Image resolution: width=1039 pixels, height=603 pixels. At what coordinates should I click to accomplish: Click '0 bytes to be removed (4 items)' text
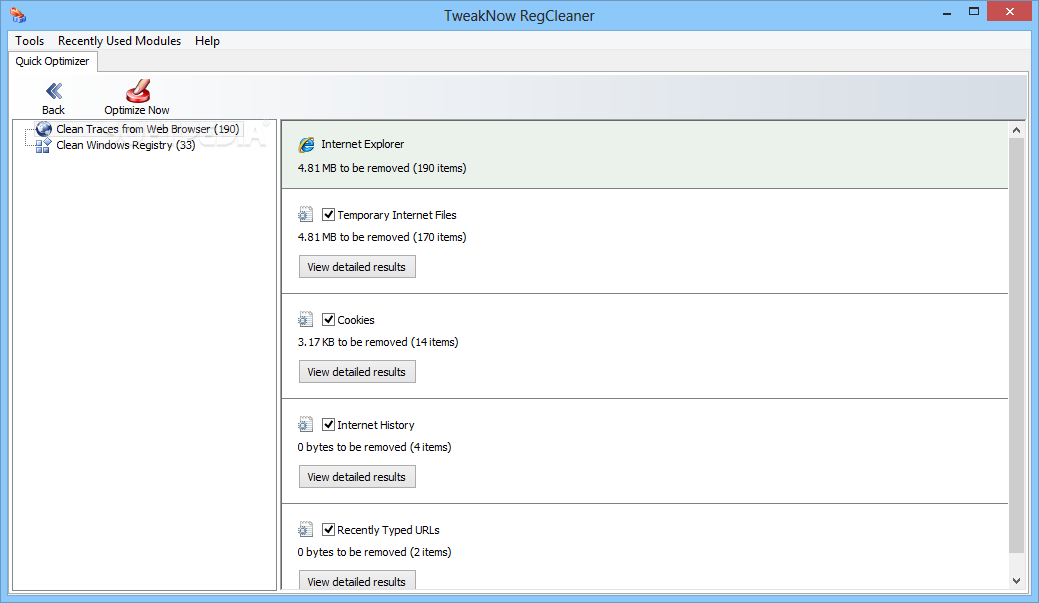click(374, 447)
